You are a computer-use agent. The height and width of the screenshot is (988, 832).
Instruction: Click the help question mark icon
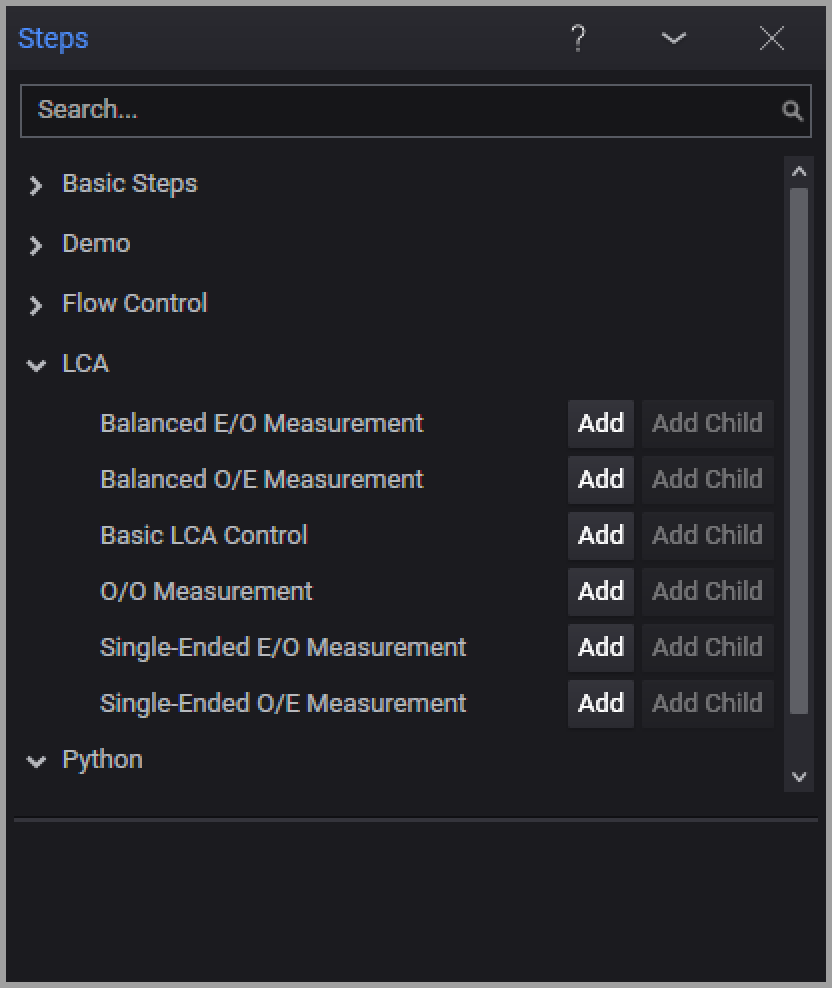click(578, 39)
